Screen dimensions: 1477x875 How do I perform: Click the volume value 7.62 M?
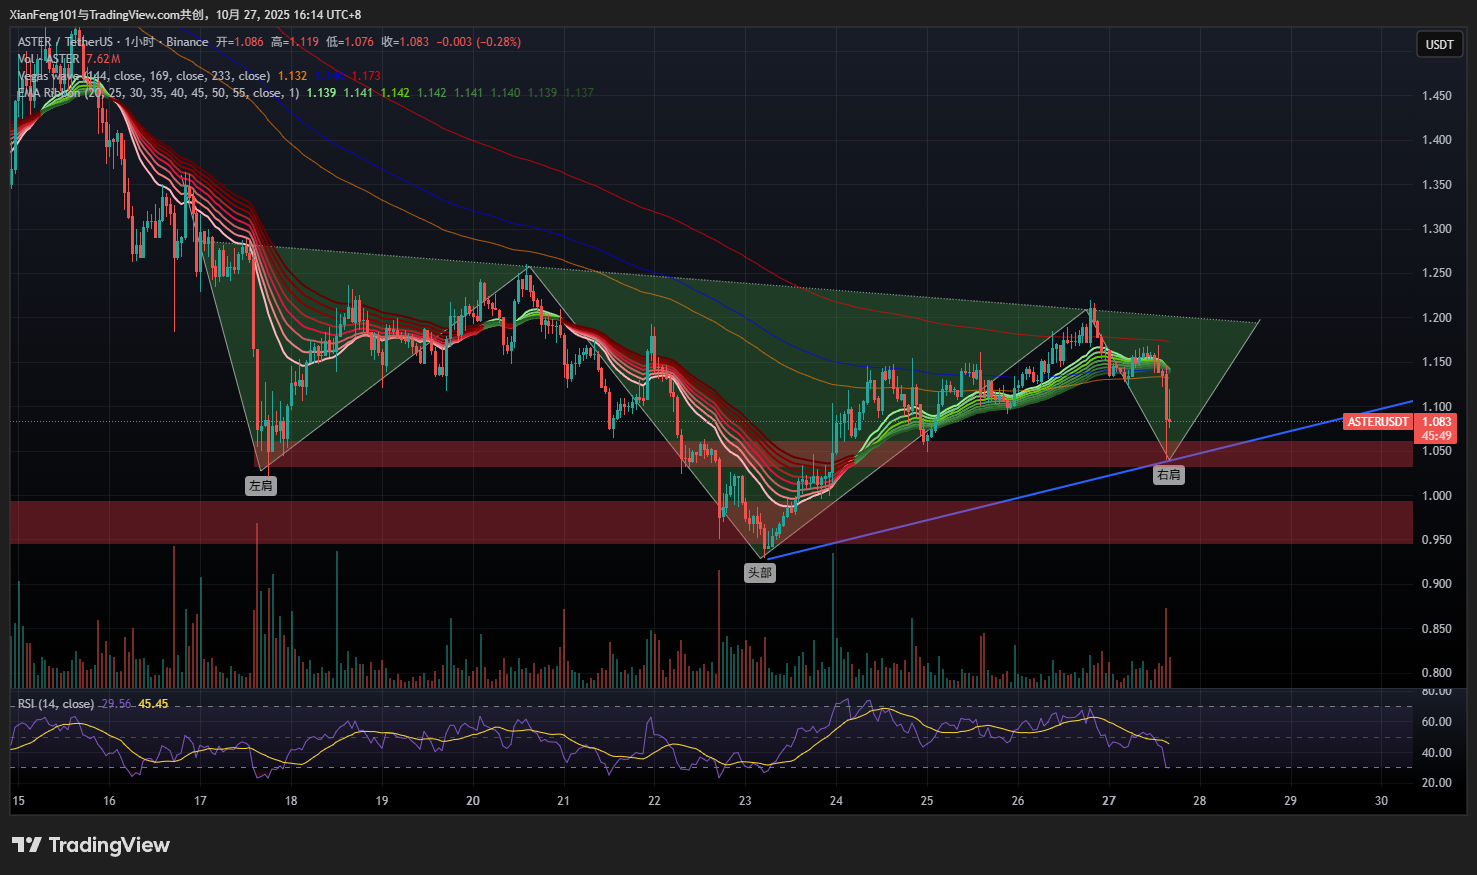coord(103,59)
